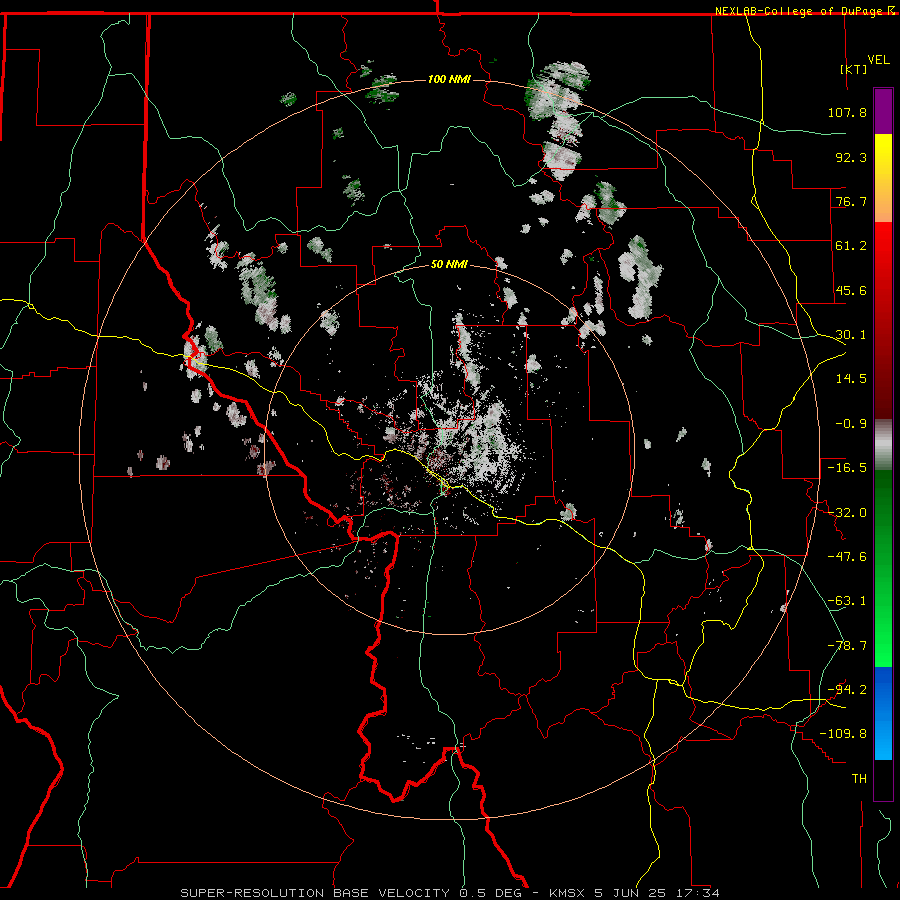The height and width of the screenshot is (900, 900).
Task: Click the -78.7 velocity scale value
Action: coord(847,646)
